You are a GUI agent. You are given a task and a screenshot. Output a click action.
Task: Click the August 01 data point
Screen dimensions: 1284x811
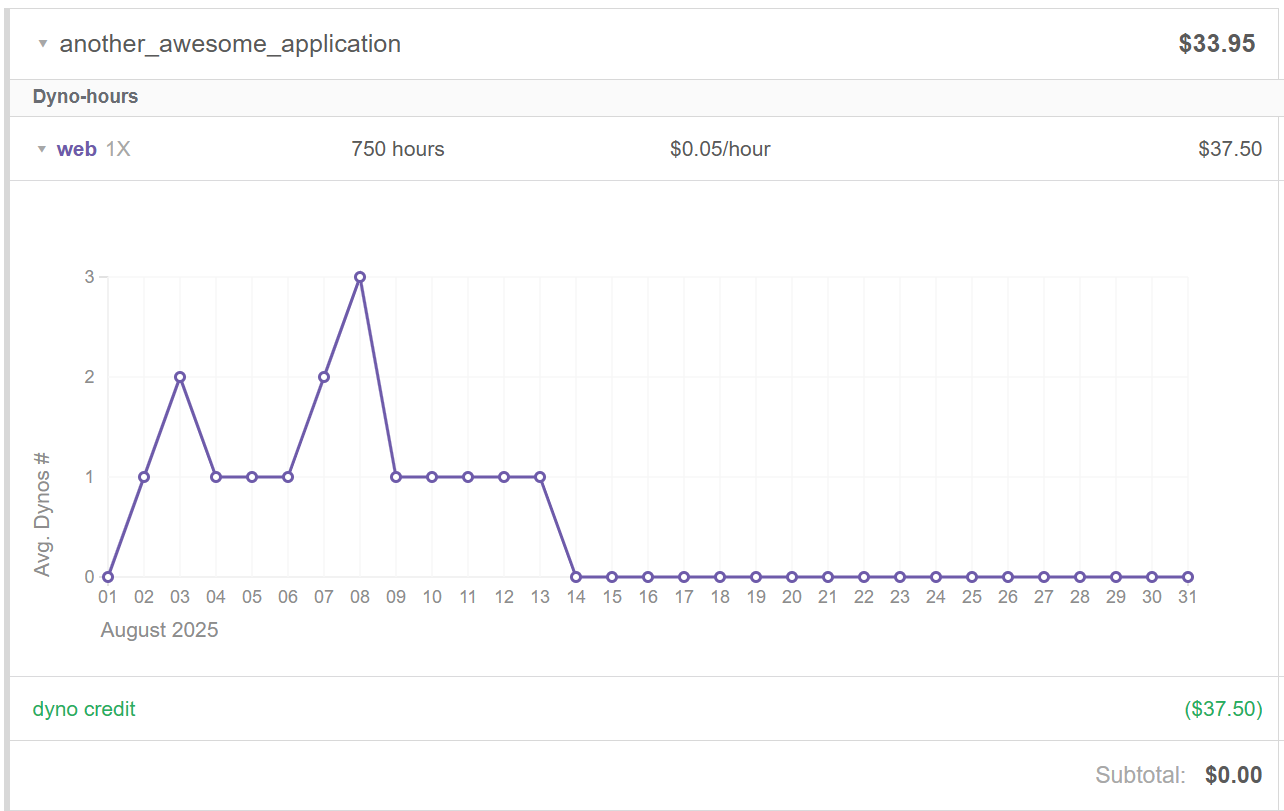click(x=108, y=577)
